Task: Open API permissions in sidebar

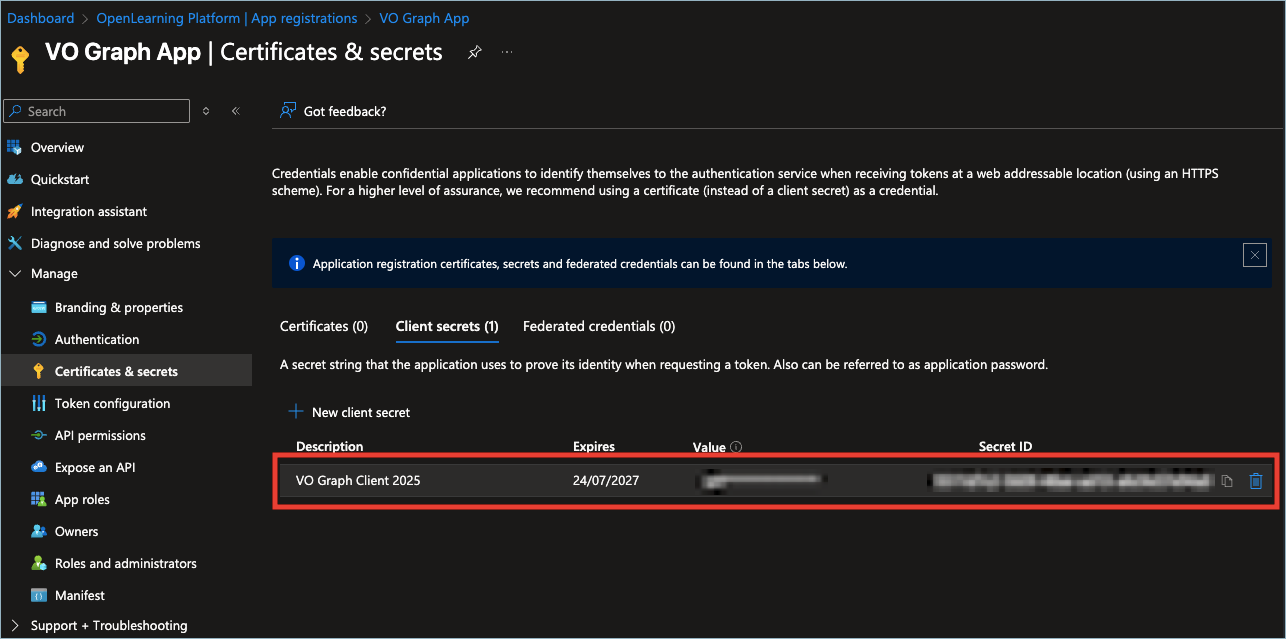Action: [100, 435]
